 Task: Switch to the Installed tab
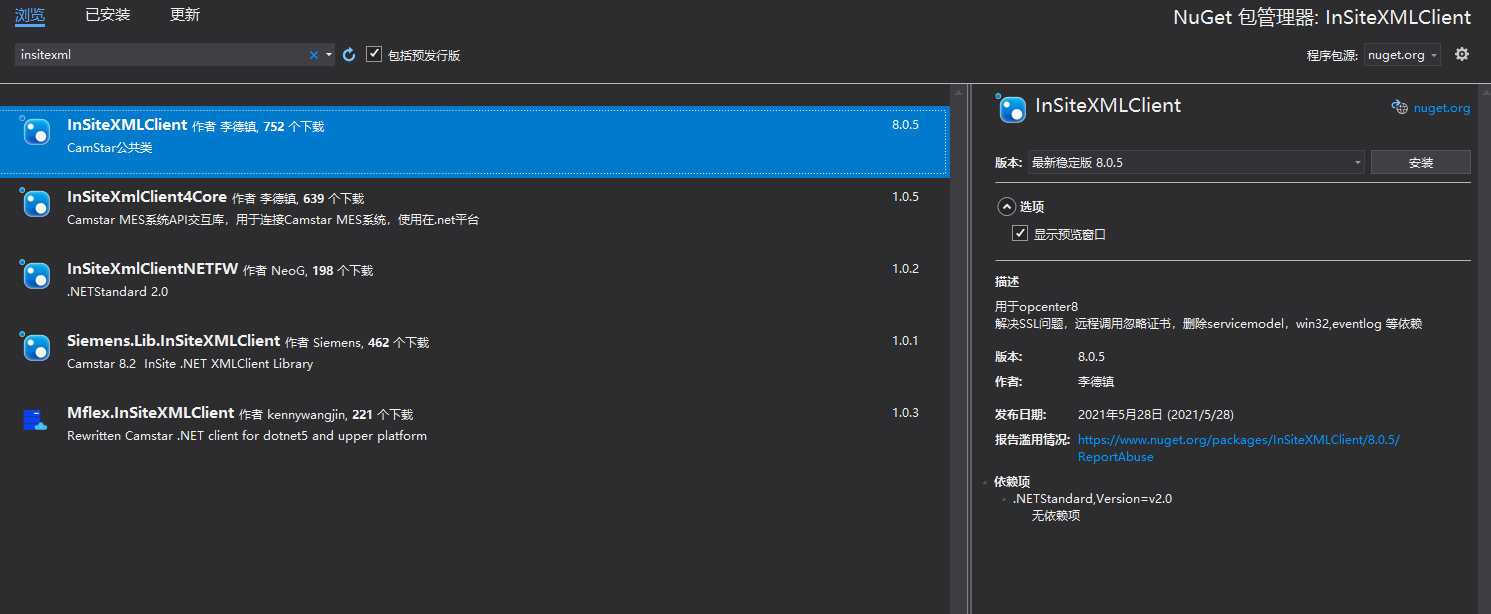click(108, 15)
